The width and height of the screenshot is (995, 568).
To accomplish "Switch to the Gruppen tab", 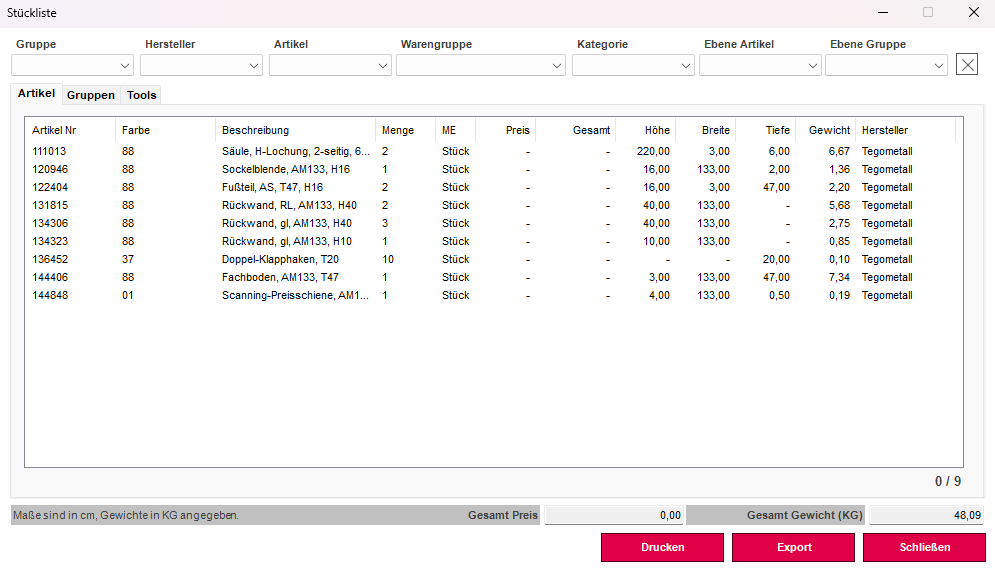I will coord(91,95).
